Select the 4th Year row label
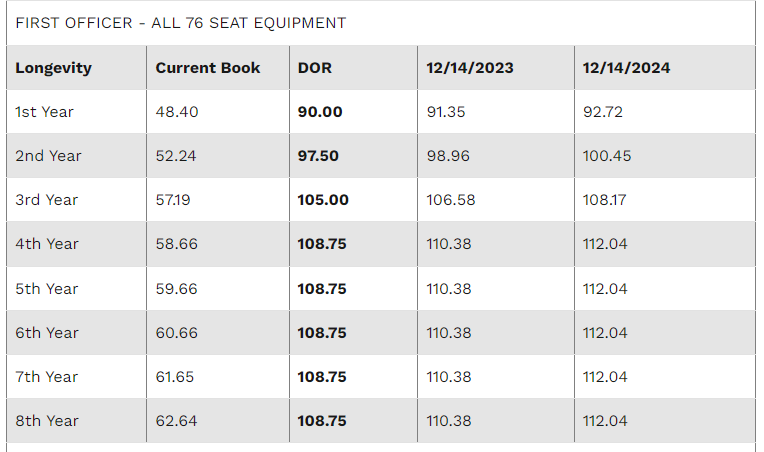 [46, 244]
